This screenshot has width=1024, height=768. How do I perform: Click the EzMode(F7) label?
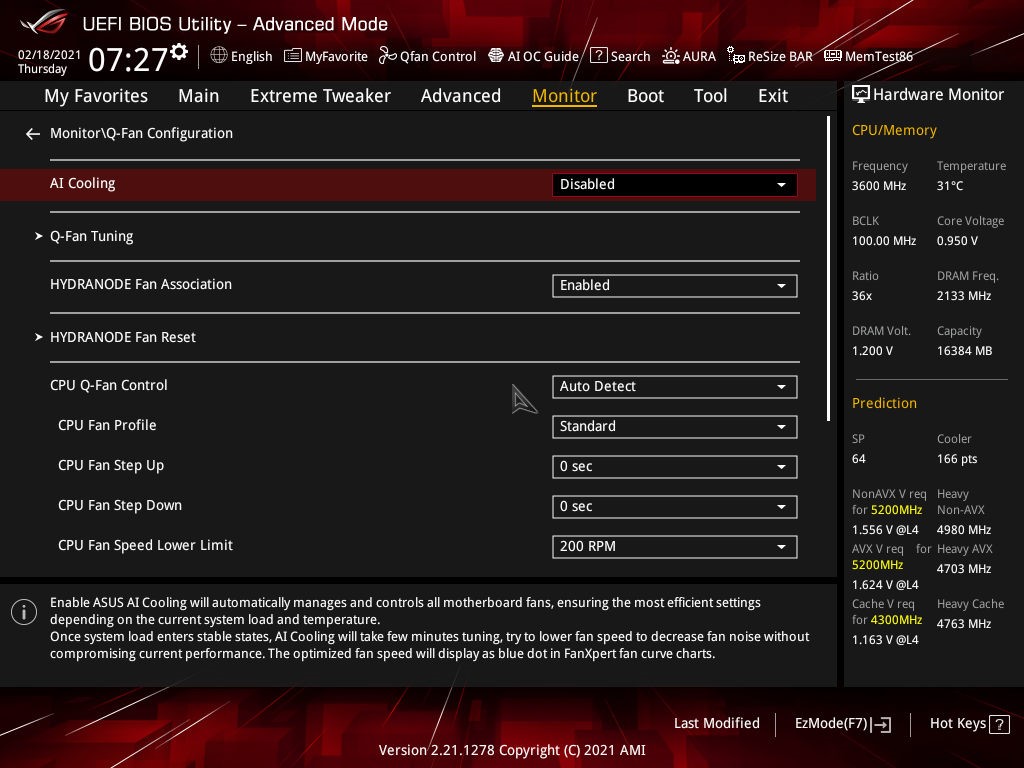[x=831, y=724]
